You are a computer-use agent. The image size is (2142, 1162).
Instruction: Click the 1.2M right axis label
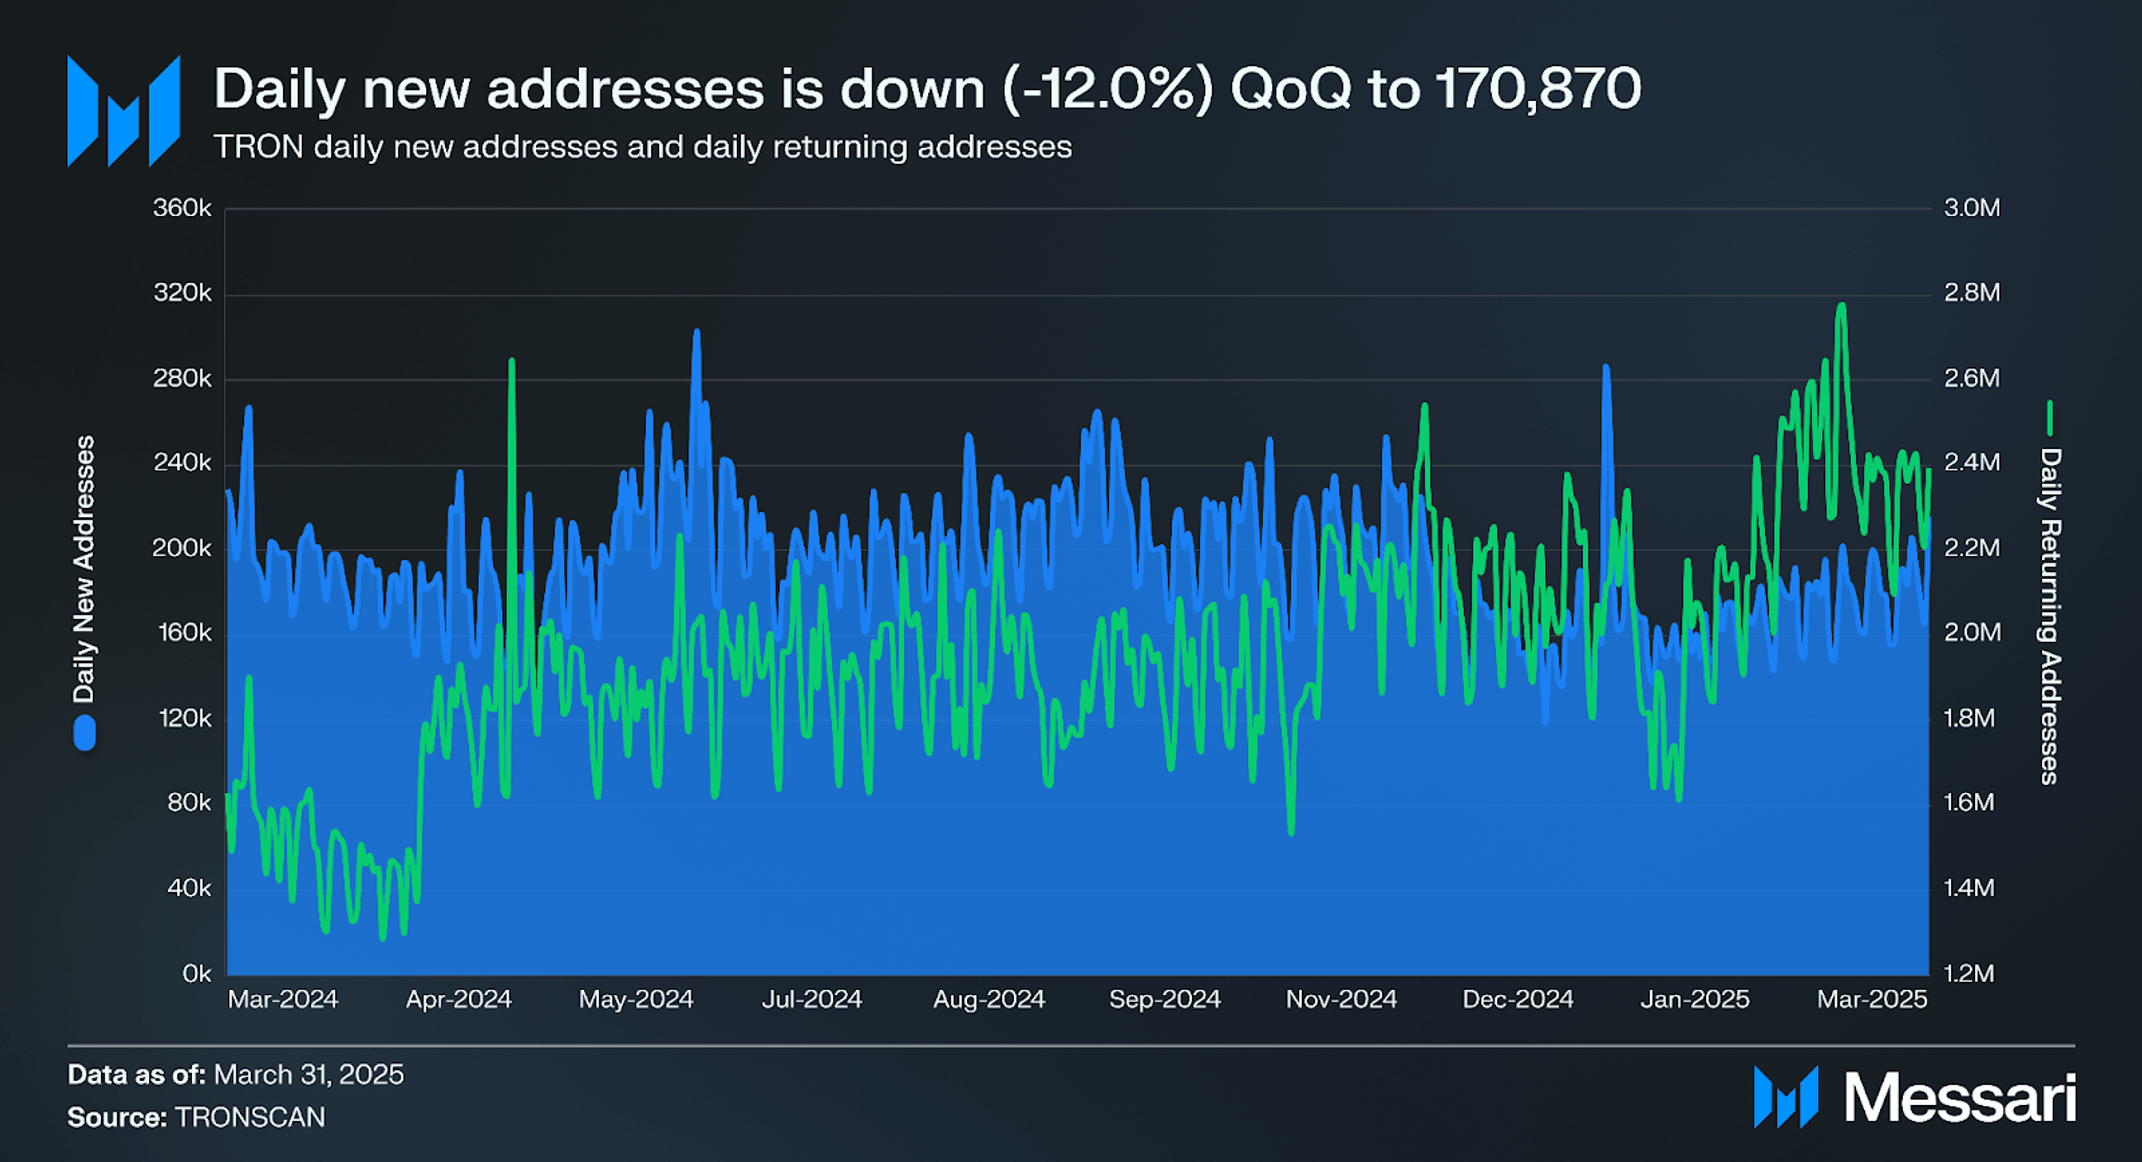[x=1969, y=973]
